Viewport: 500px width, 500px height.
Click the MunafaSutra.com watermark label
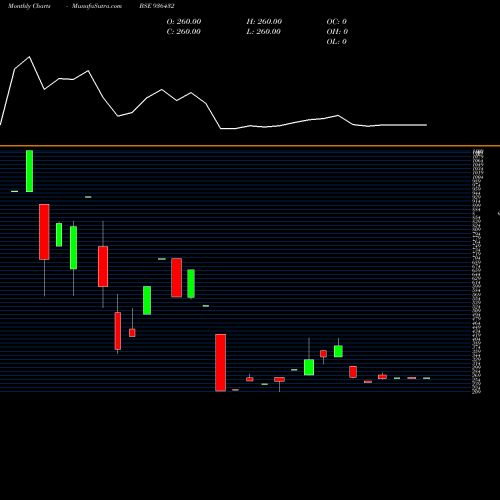[x=97, y=6]
